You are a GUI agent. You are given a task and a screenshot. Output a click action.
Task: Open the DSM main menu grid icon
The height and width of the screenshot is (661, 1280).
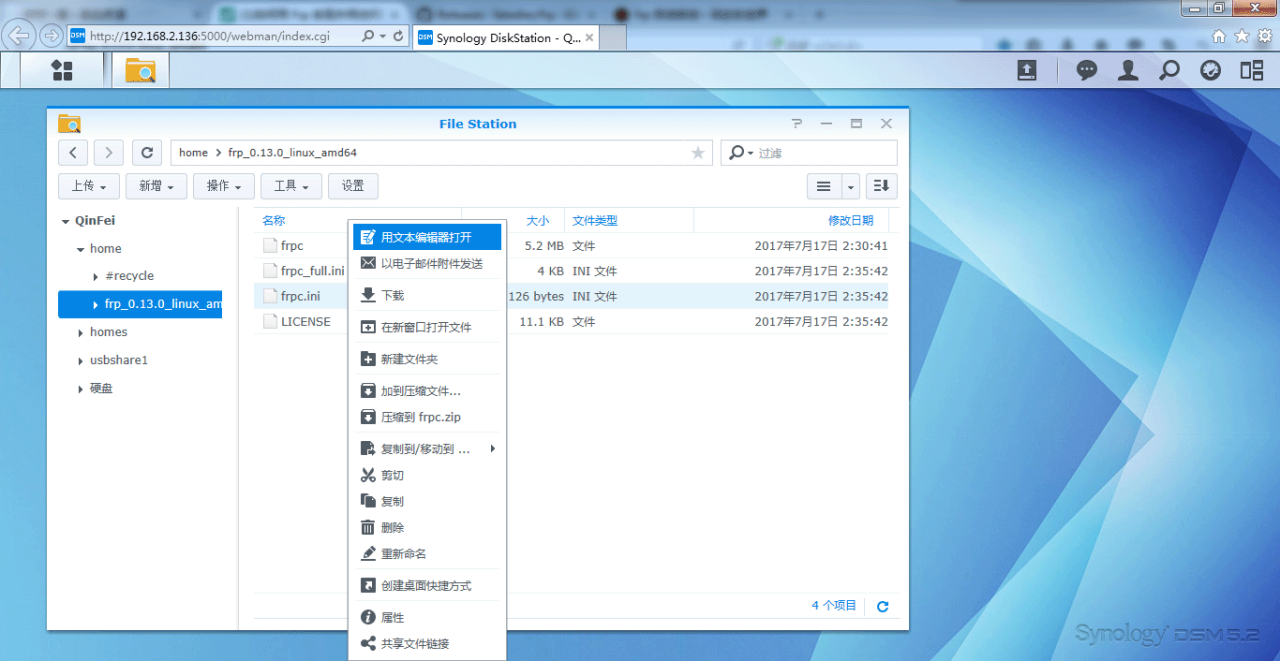point(62,70)
